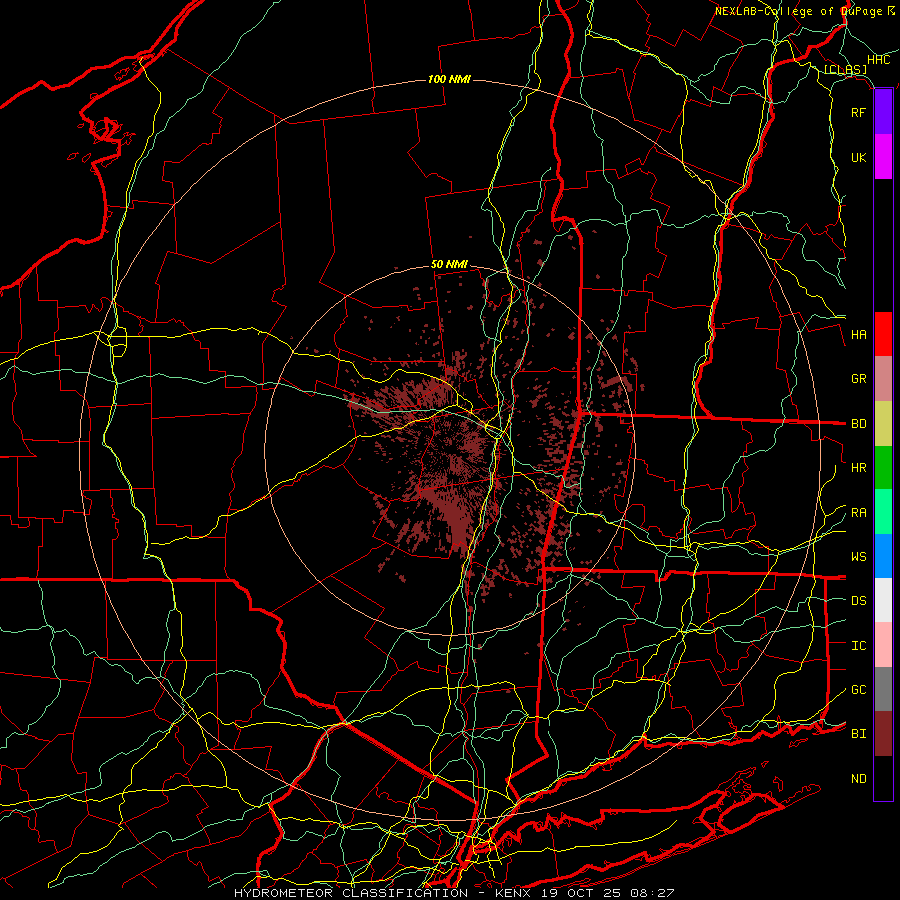Click the light green RA legend swatch

point(883,512)
